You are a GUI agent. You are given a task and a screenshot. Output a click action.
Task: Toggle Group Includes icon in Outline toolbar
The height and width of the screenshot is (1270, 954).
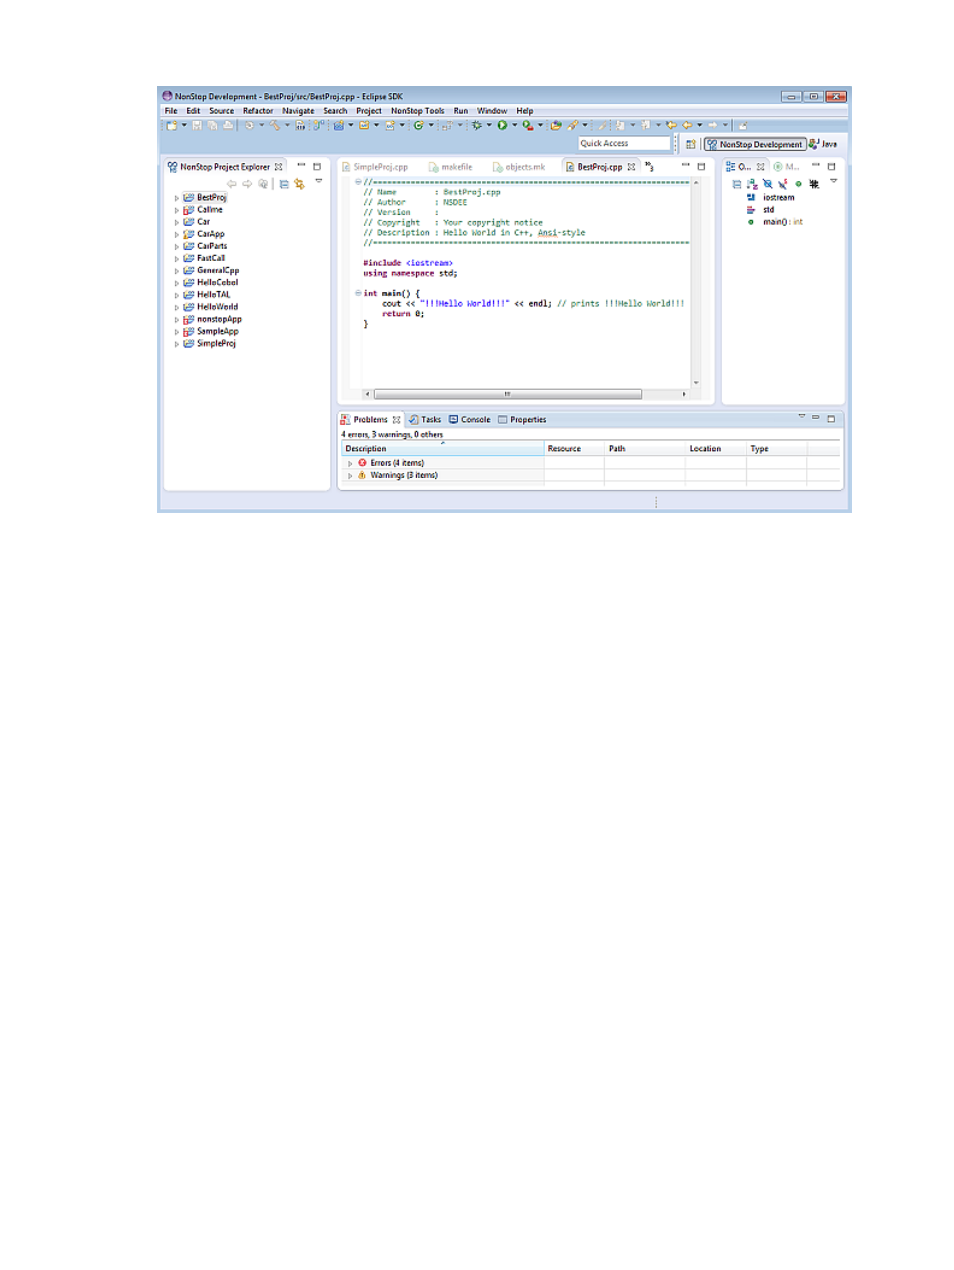coord(814,184)
